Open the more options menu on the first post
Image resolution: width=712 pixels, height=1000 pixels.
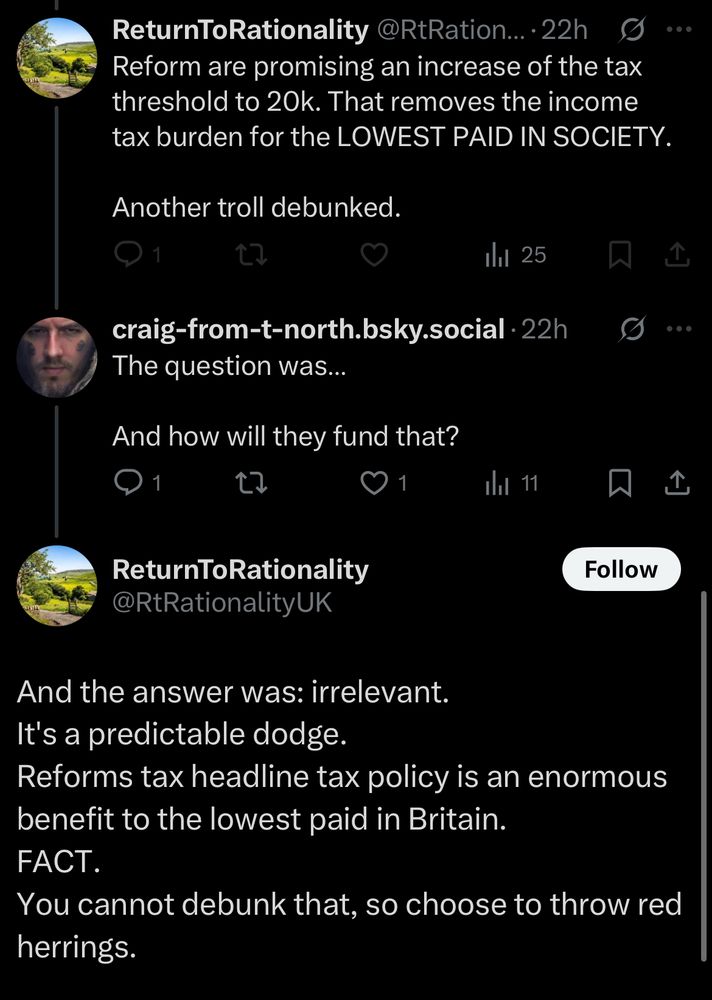coord(678,30)
